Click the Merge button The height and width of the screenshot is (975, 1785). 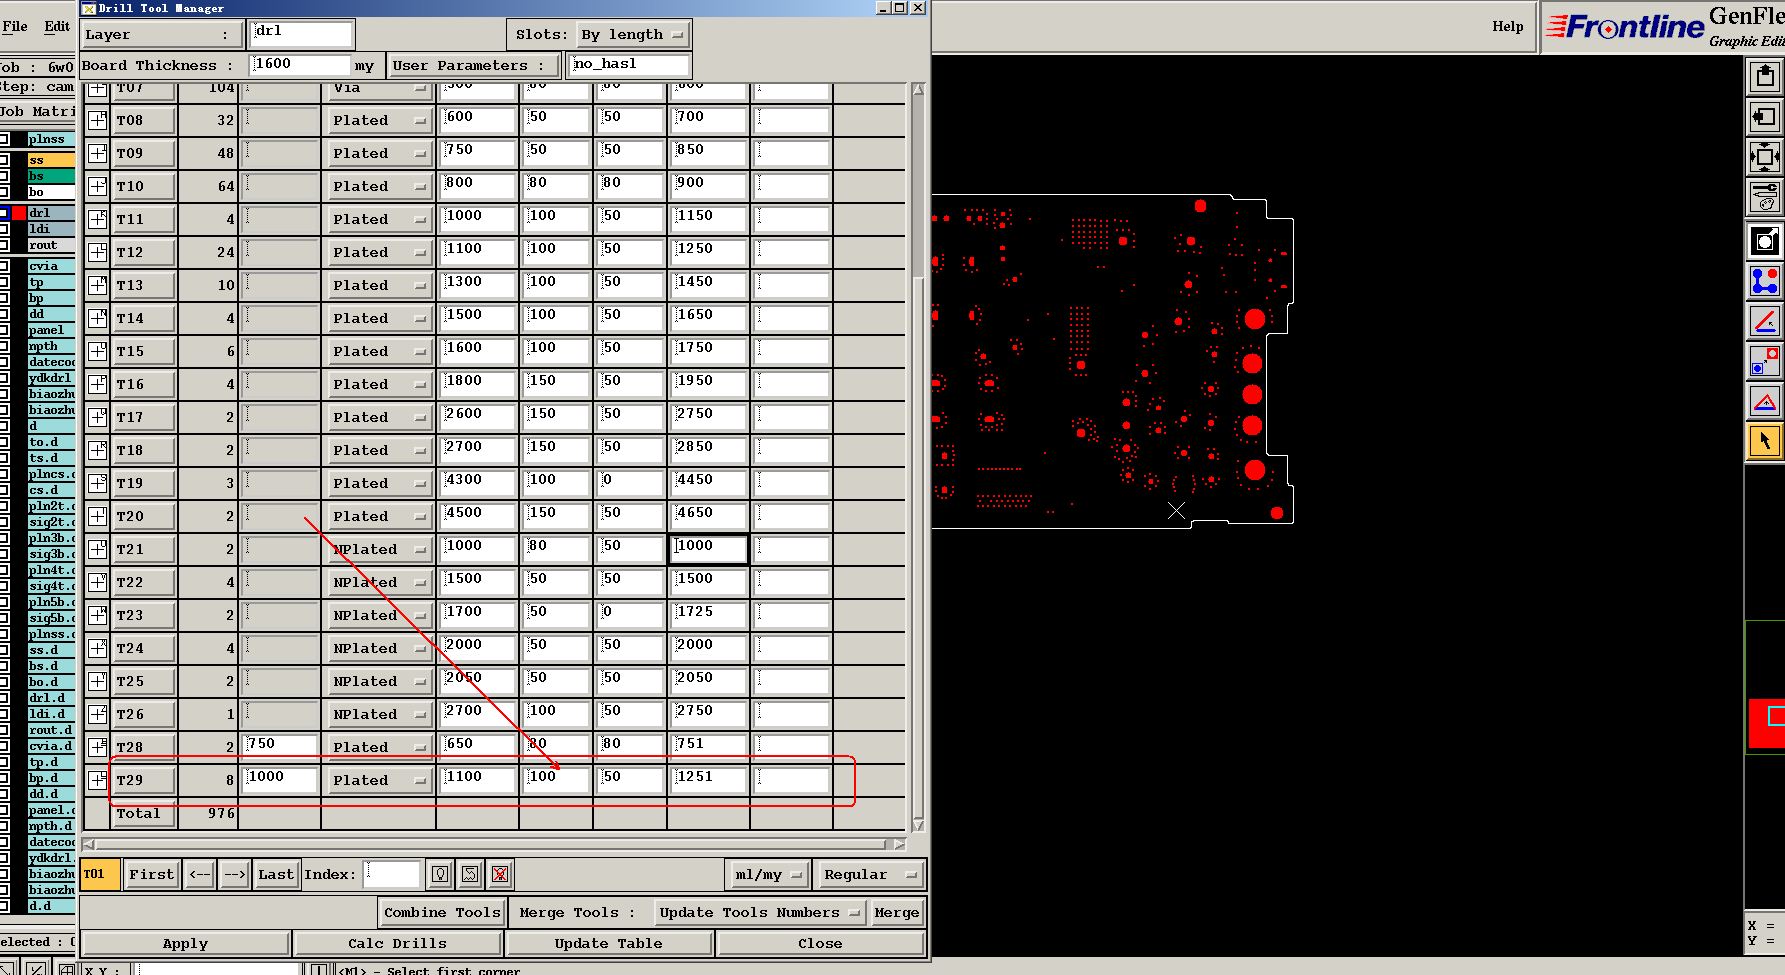896,912
